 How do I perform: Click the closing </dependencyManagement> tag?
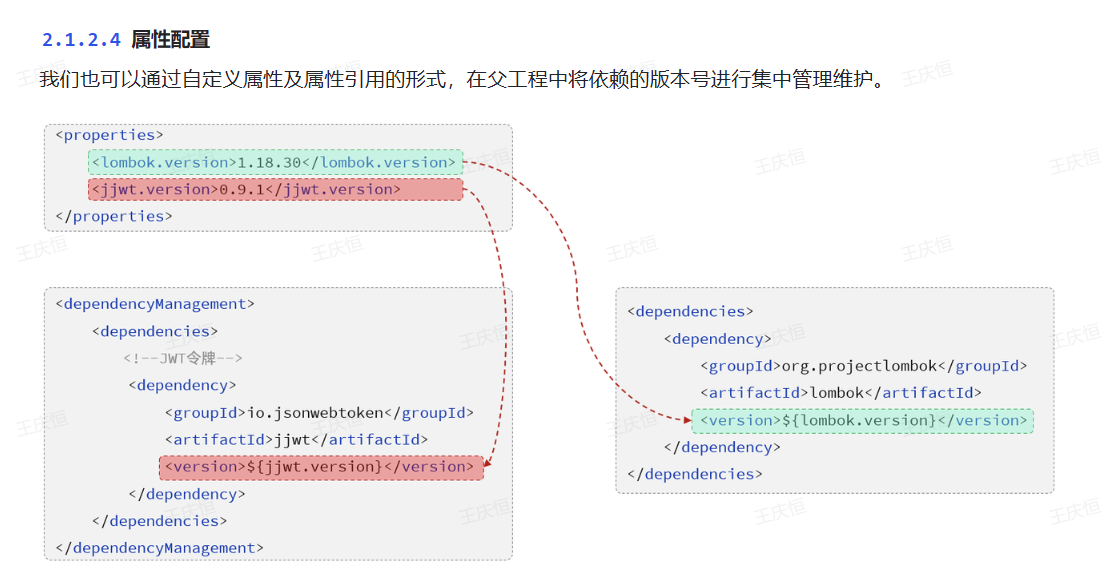pyautogui.click(x=159, y=548)
